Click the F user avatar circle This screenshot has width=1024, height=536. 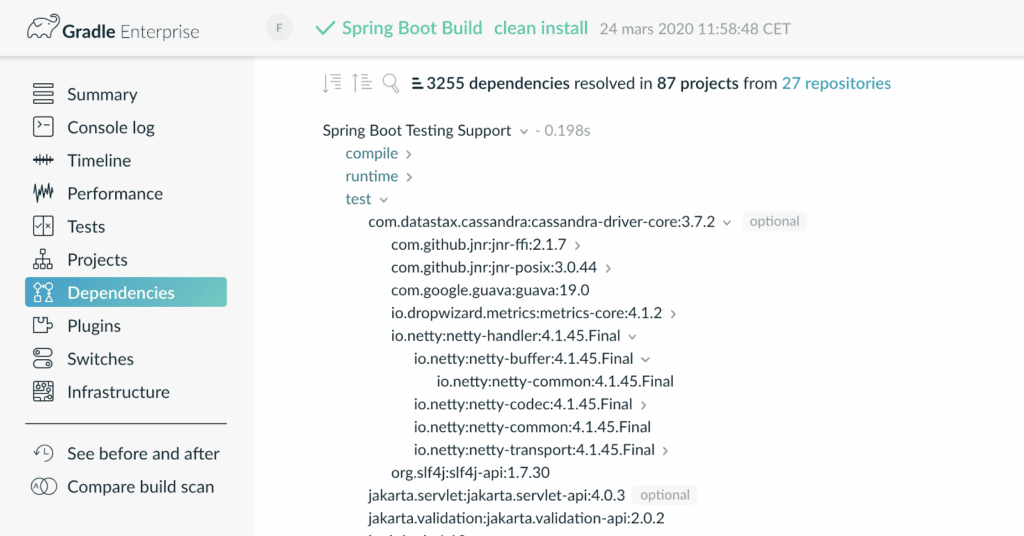pyautogui.click(x=279, y=28)
